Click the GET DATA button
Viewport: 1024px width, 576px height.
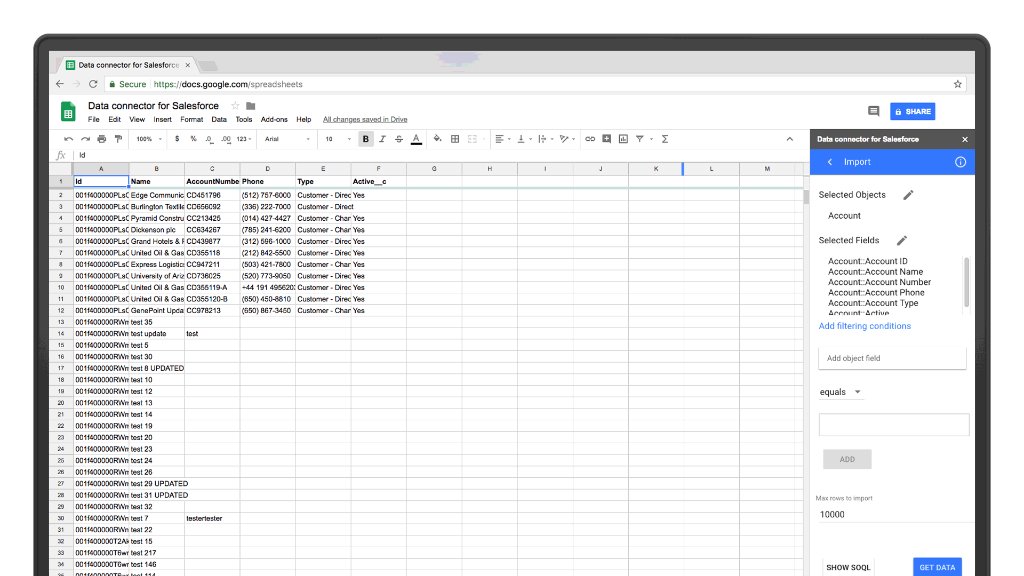[x=936, y=566]
